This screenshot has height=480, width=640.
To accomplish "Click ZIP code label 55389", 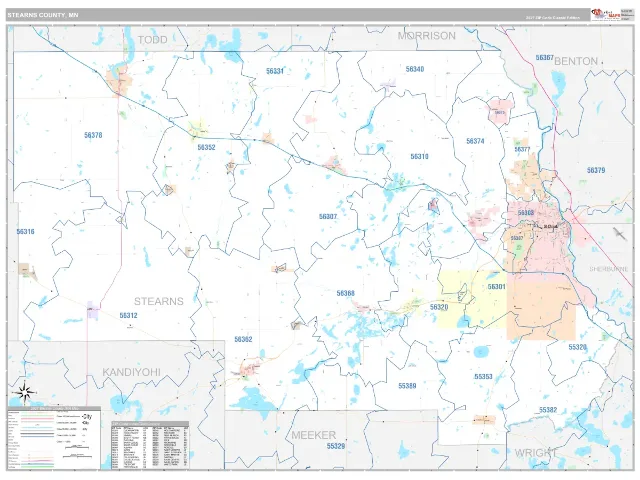I will coord(407,386).
